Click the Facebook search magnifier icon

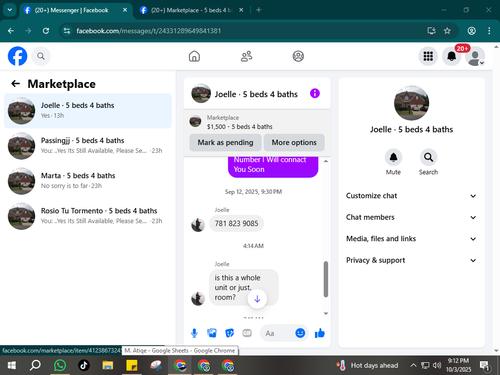click(41, 56)
